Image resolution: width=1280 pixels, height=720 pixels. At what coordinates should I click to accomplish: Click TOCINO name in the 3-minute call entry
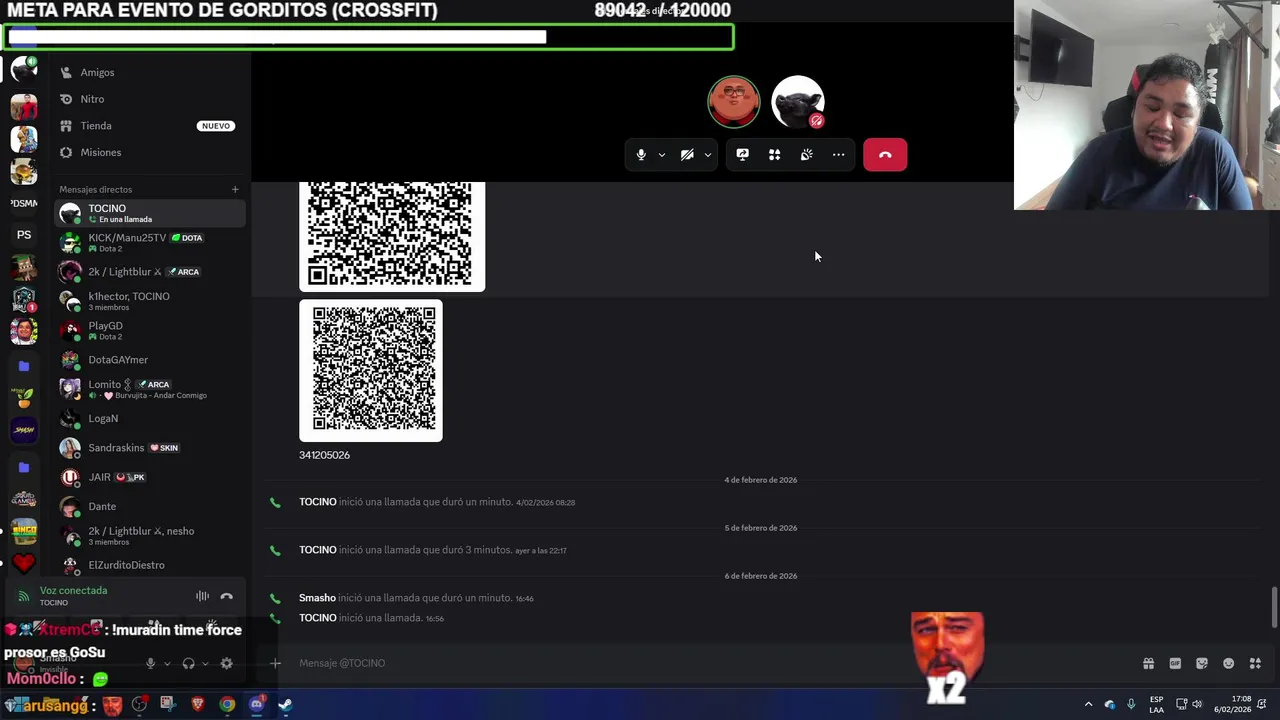tap(318, 550)
